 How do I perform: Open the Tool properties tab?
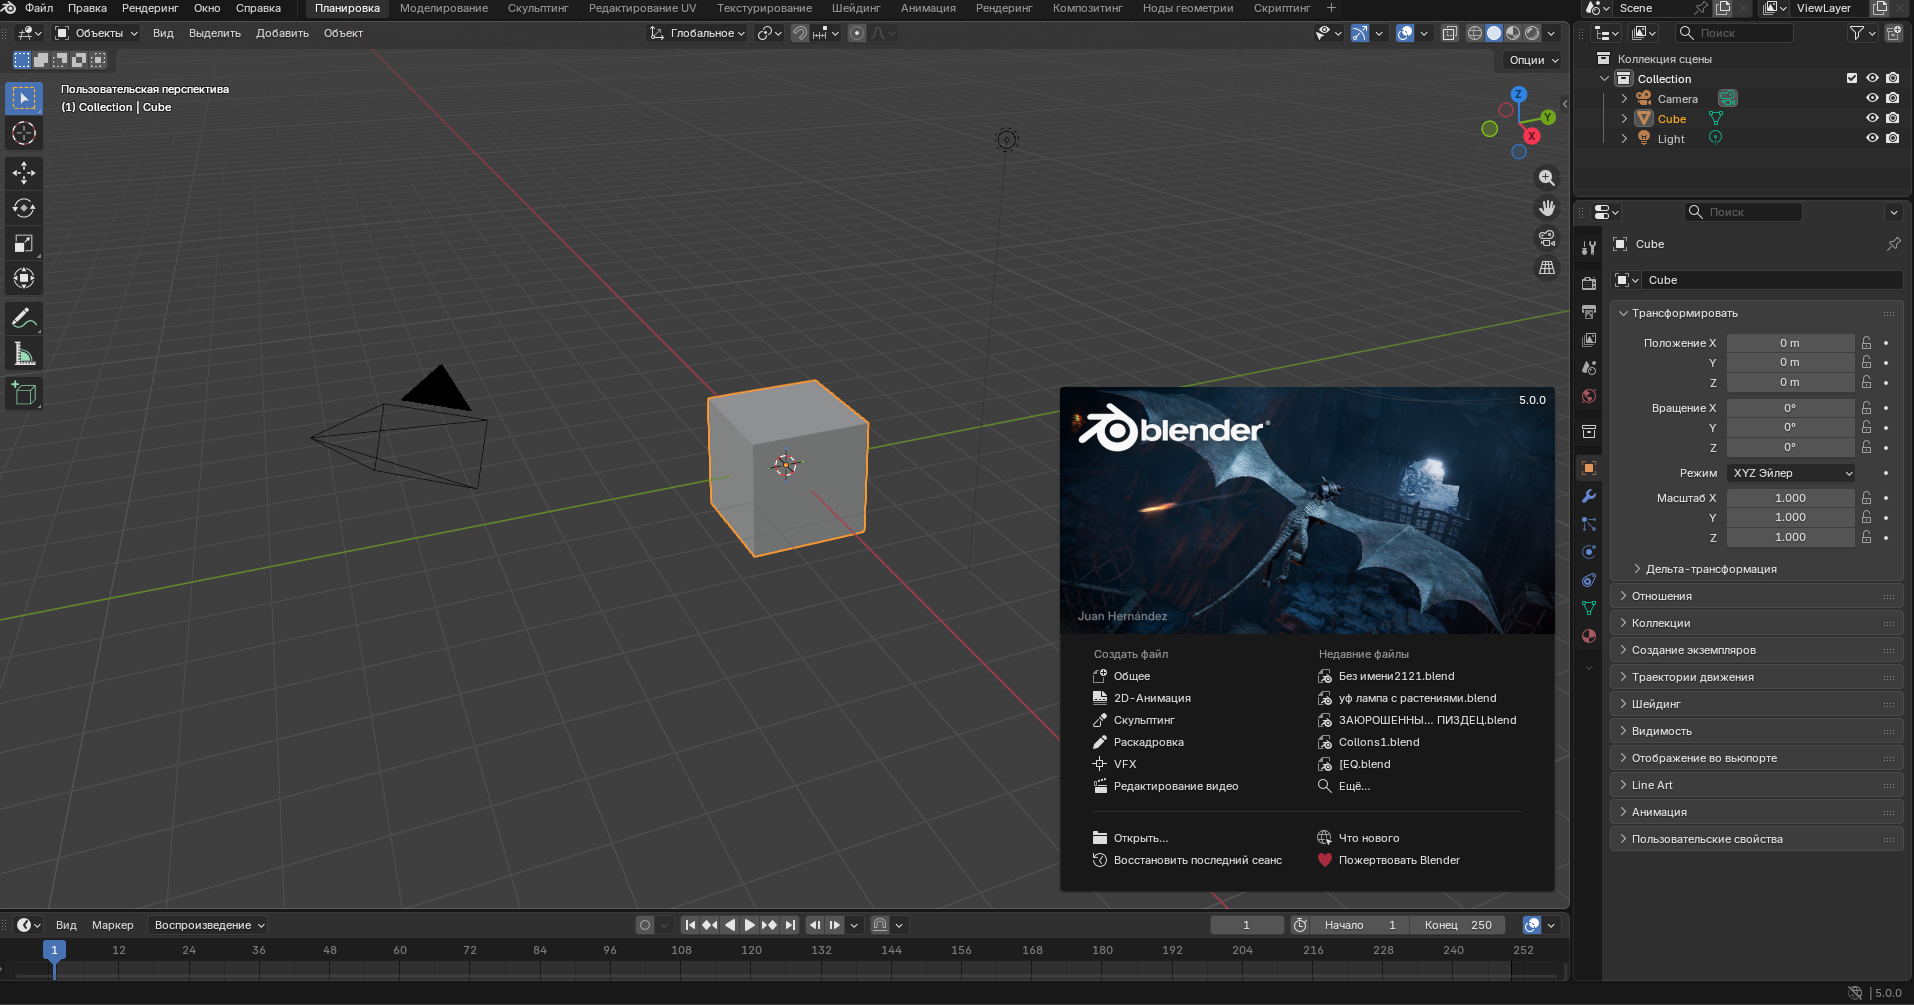[1589, 247]
